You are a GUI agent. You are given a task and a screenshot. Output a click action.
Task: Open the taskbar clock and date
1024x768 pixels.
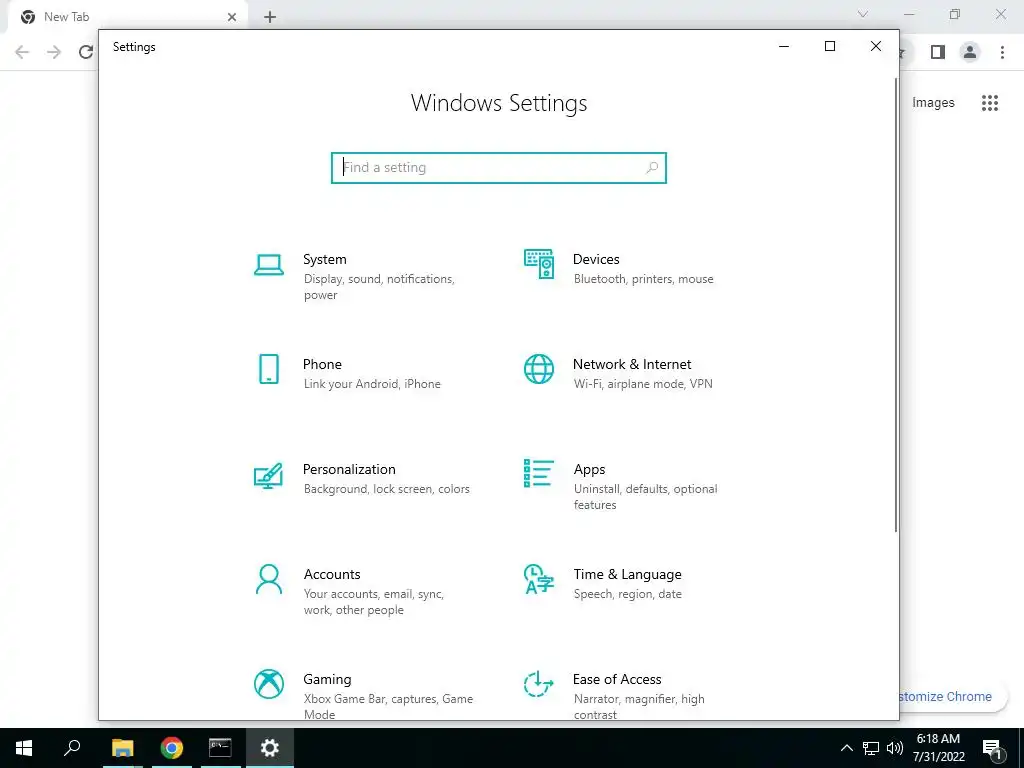click(x=938, y=748)
